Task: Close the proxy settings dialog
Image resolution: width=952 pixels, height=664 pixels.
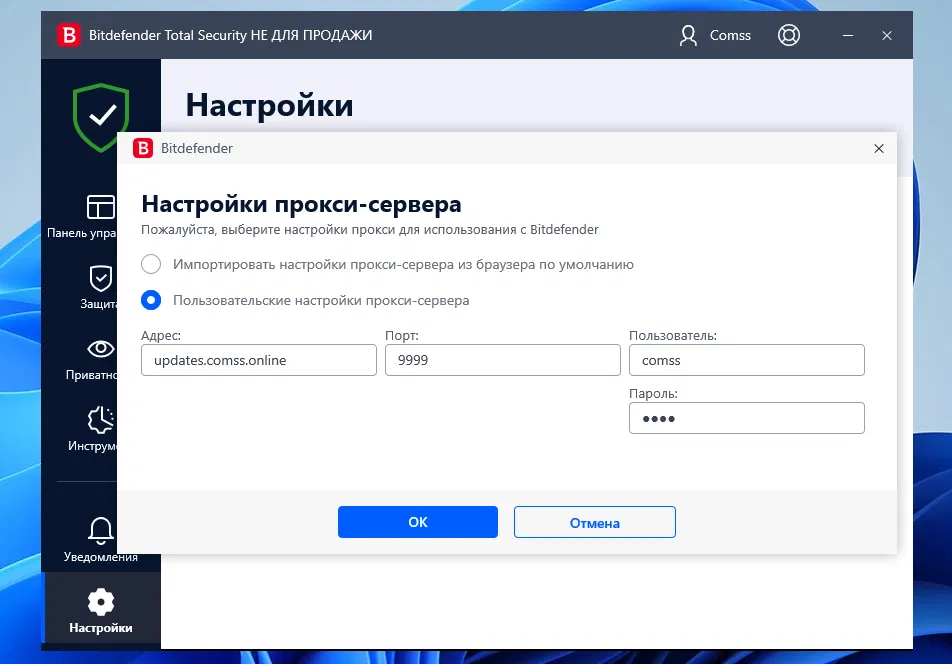Action: (879, 149)
